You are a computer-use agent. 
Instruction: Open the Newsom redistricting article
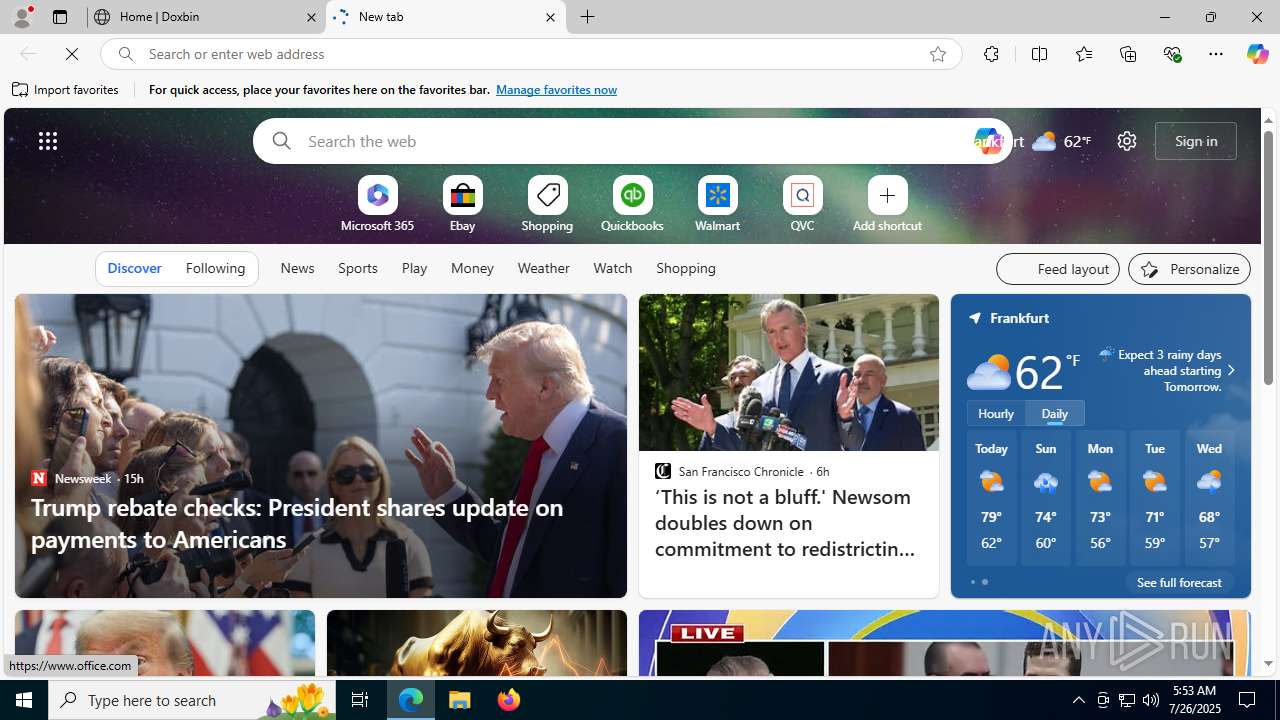784,523
